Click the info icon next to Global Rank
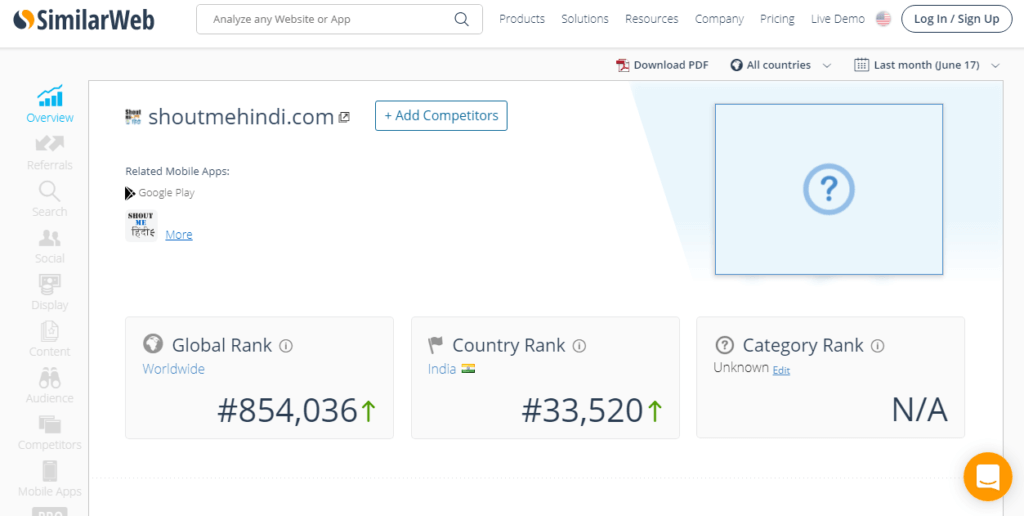 286,346
